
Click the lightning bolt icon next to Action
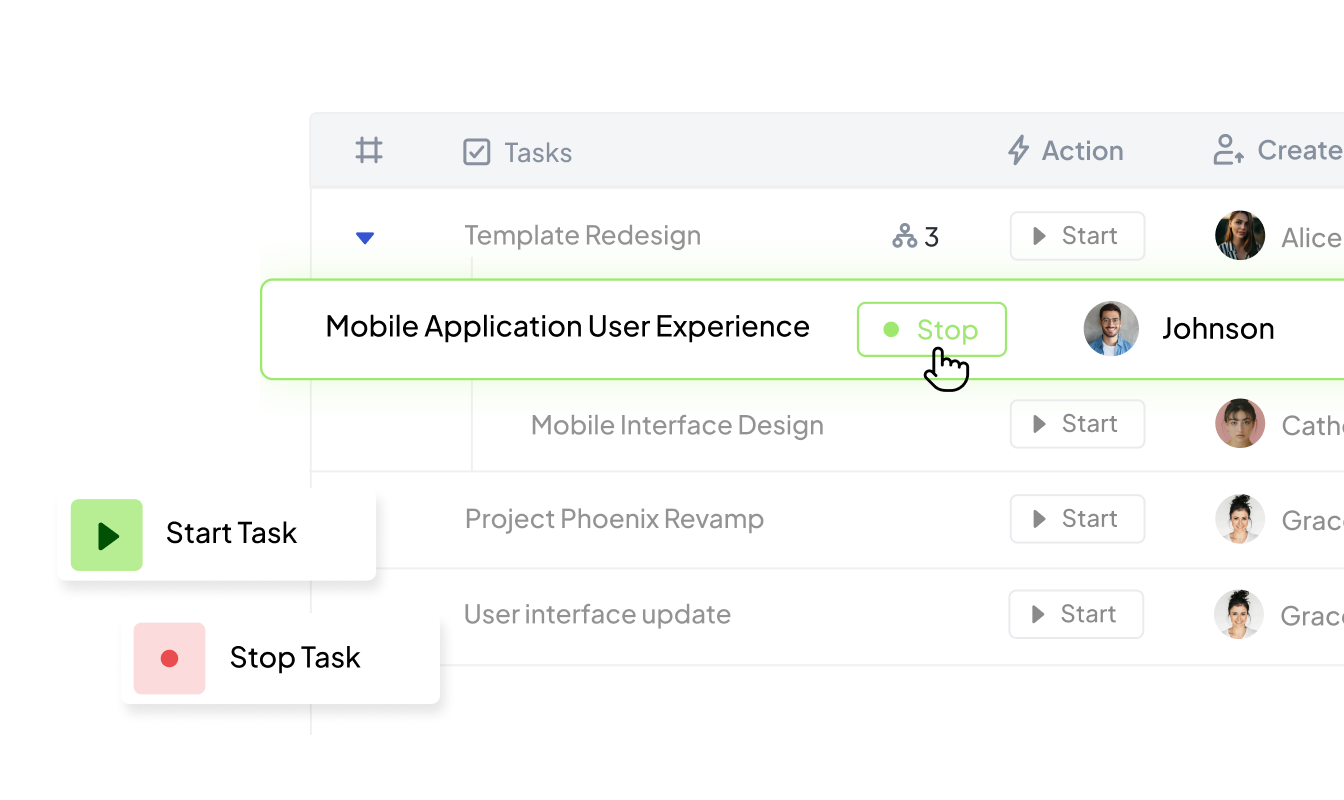[x=1017, y=150]
